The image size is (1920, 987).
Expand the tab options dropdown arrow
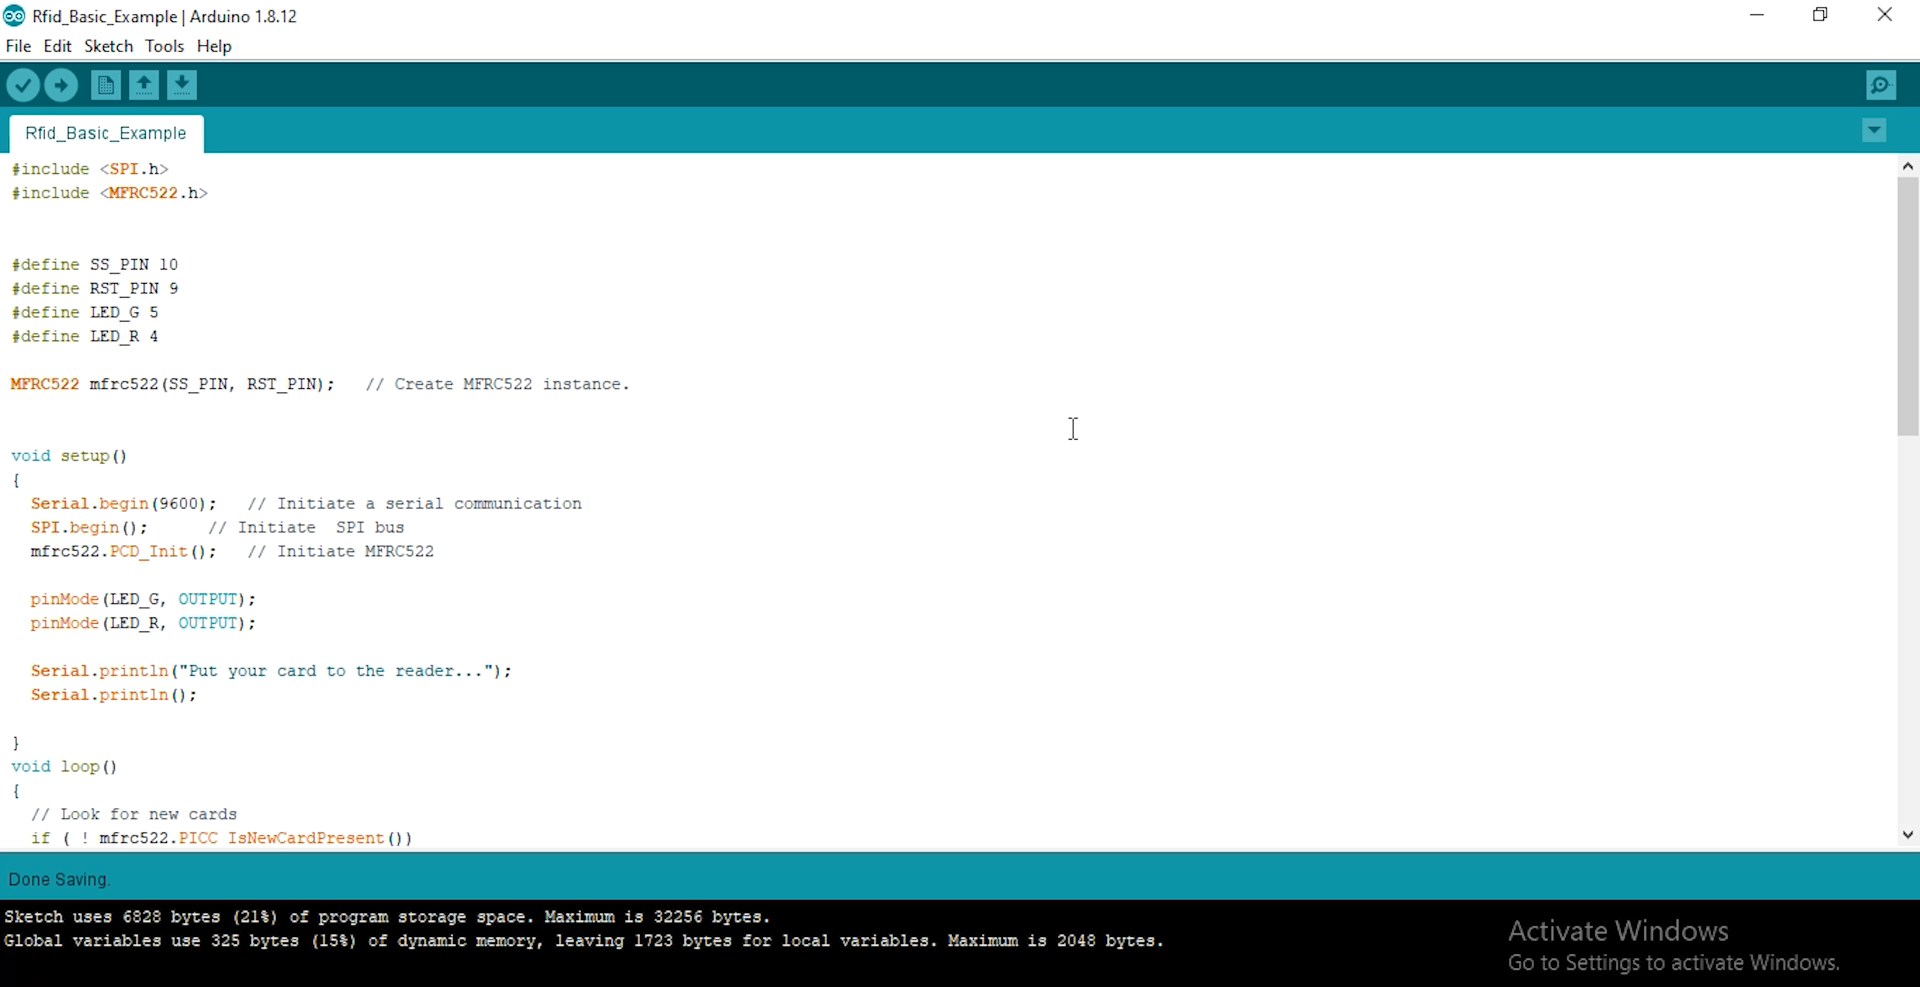coord(1874,131)
